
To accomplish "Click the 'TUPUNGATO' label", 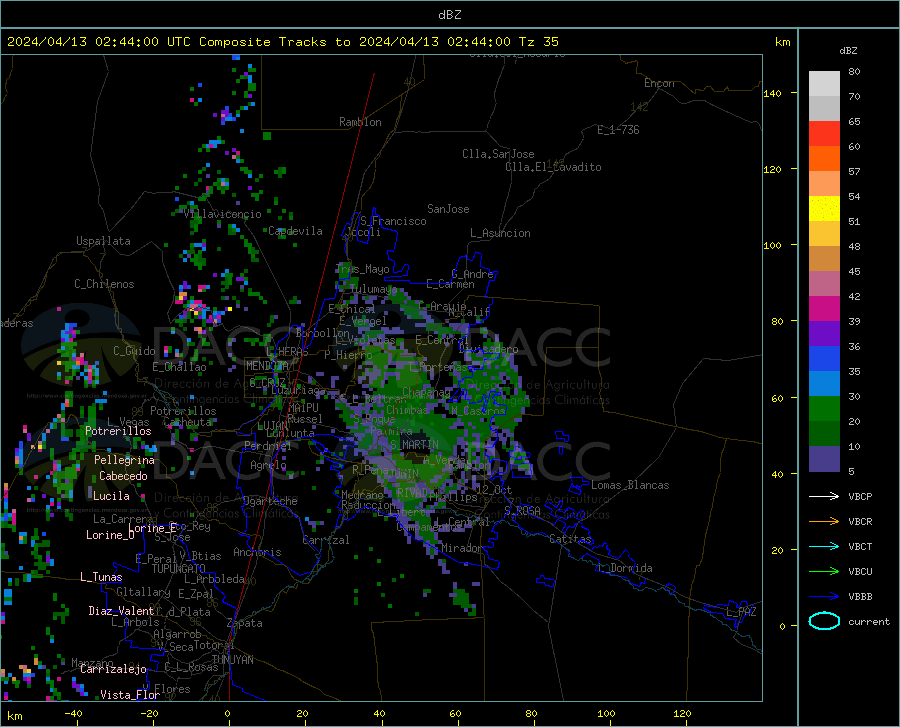I will (x=179, y=569).
